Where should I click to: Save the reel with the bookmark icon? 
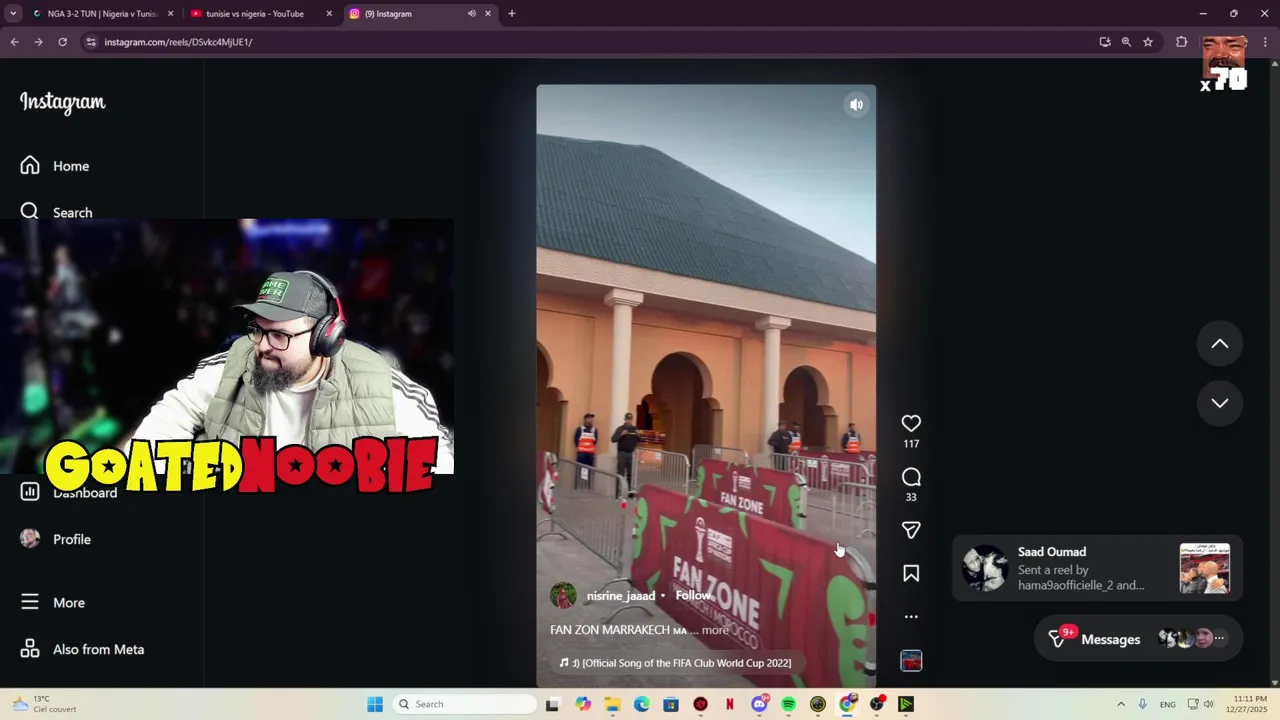(911, 573)
